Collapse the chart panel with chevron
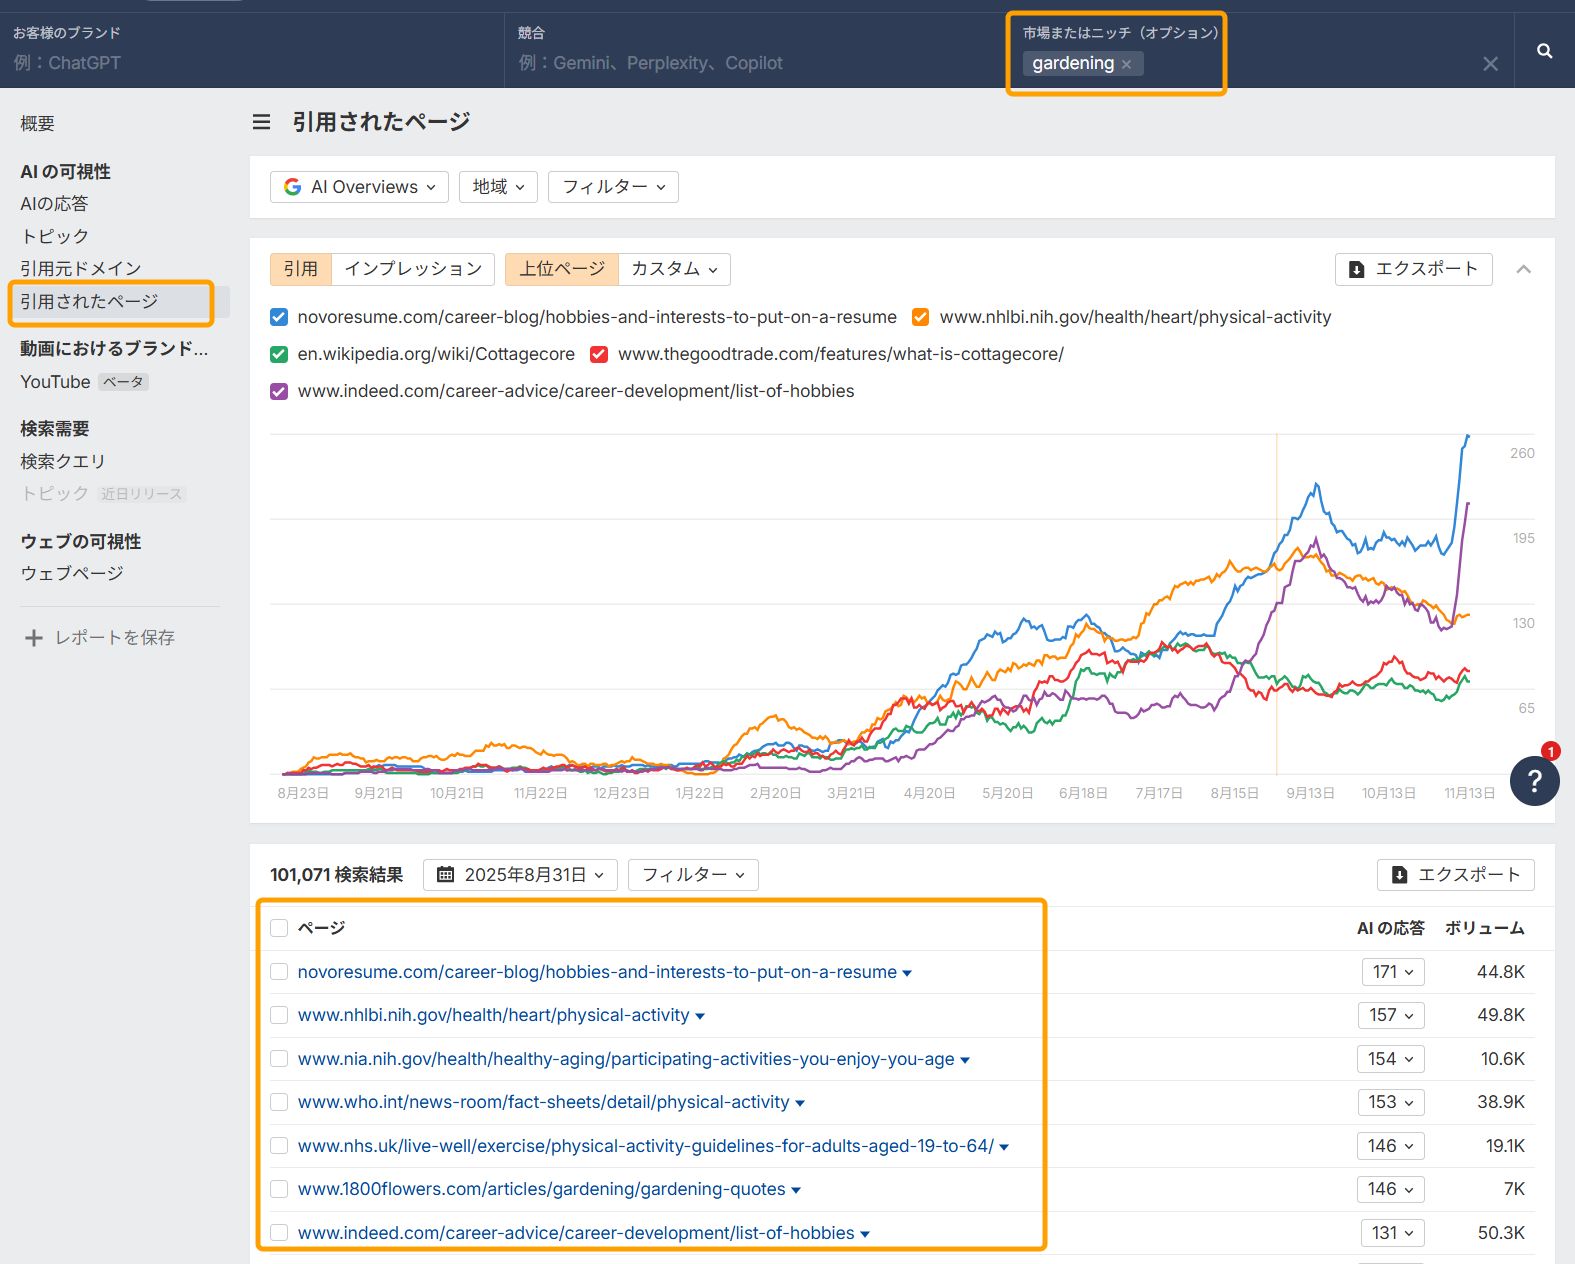This screenshot has height=1264, width=1575. click(1523, 269)
